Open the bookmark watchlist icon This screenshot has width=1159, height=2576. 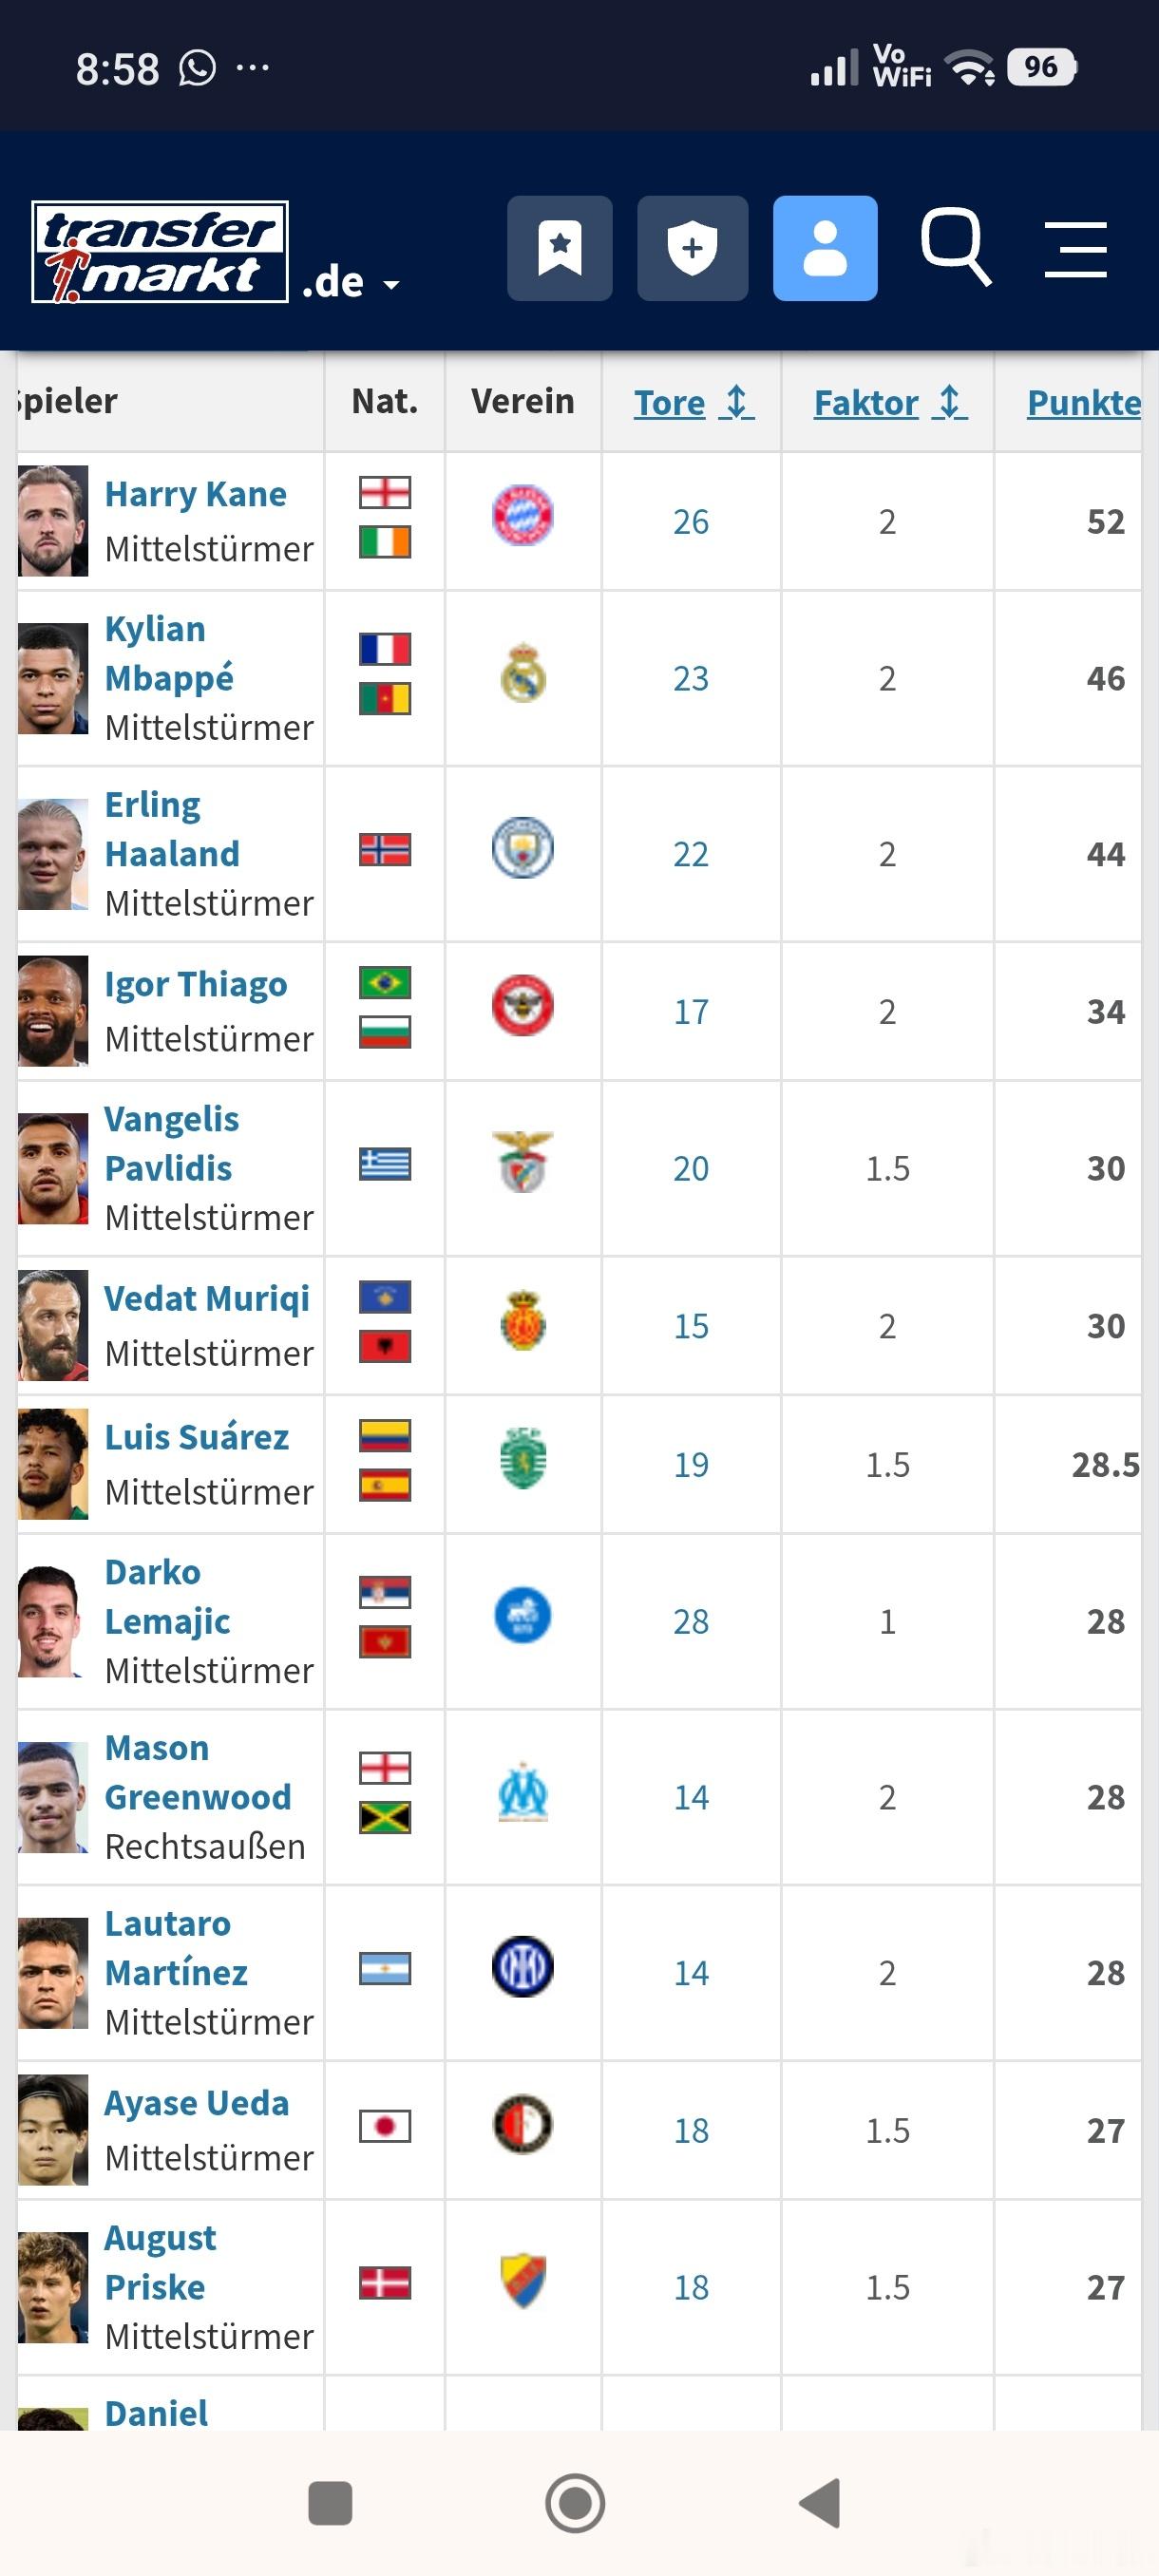coord(559,248)
